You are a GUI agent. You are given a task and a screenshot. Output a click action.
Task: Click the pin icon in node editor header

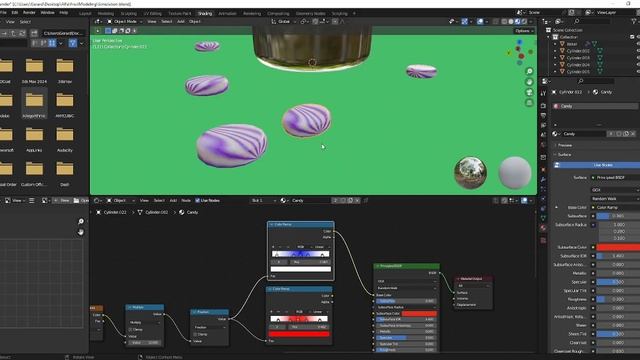(366, 200)
